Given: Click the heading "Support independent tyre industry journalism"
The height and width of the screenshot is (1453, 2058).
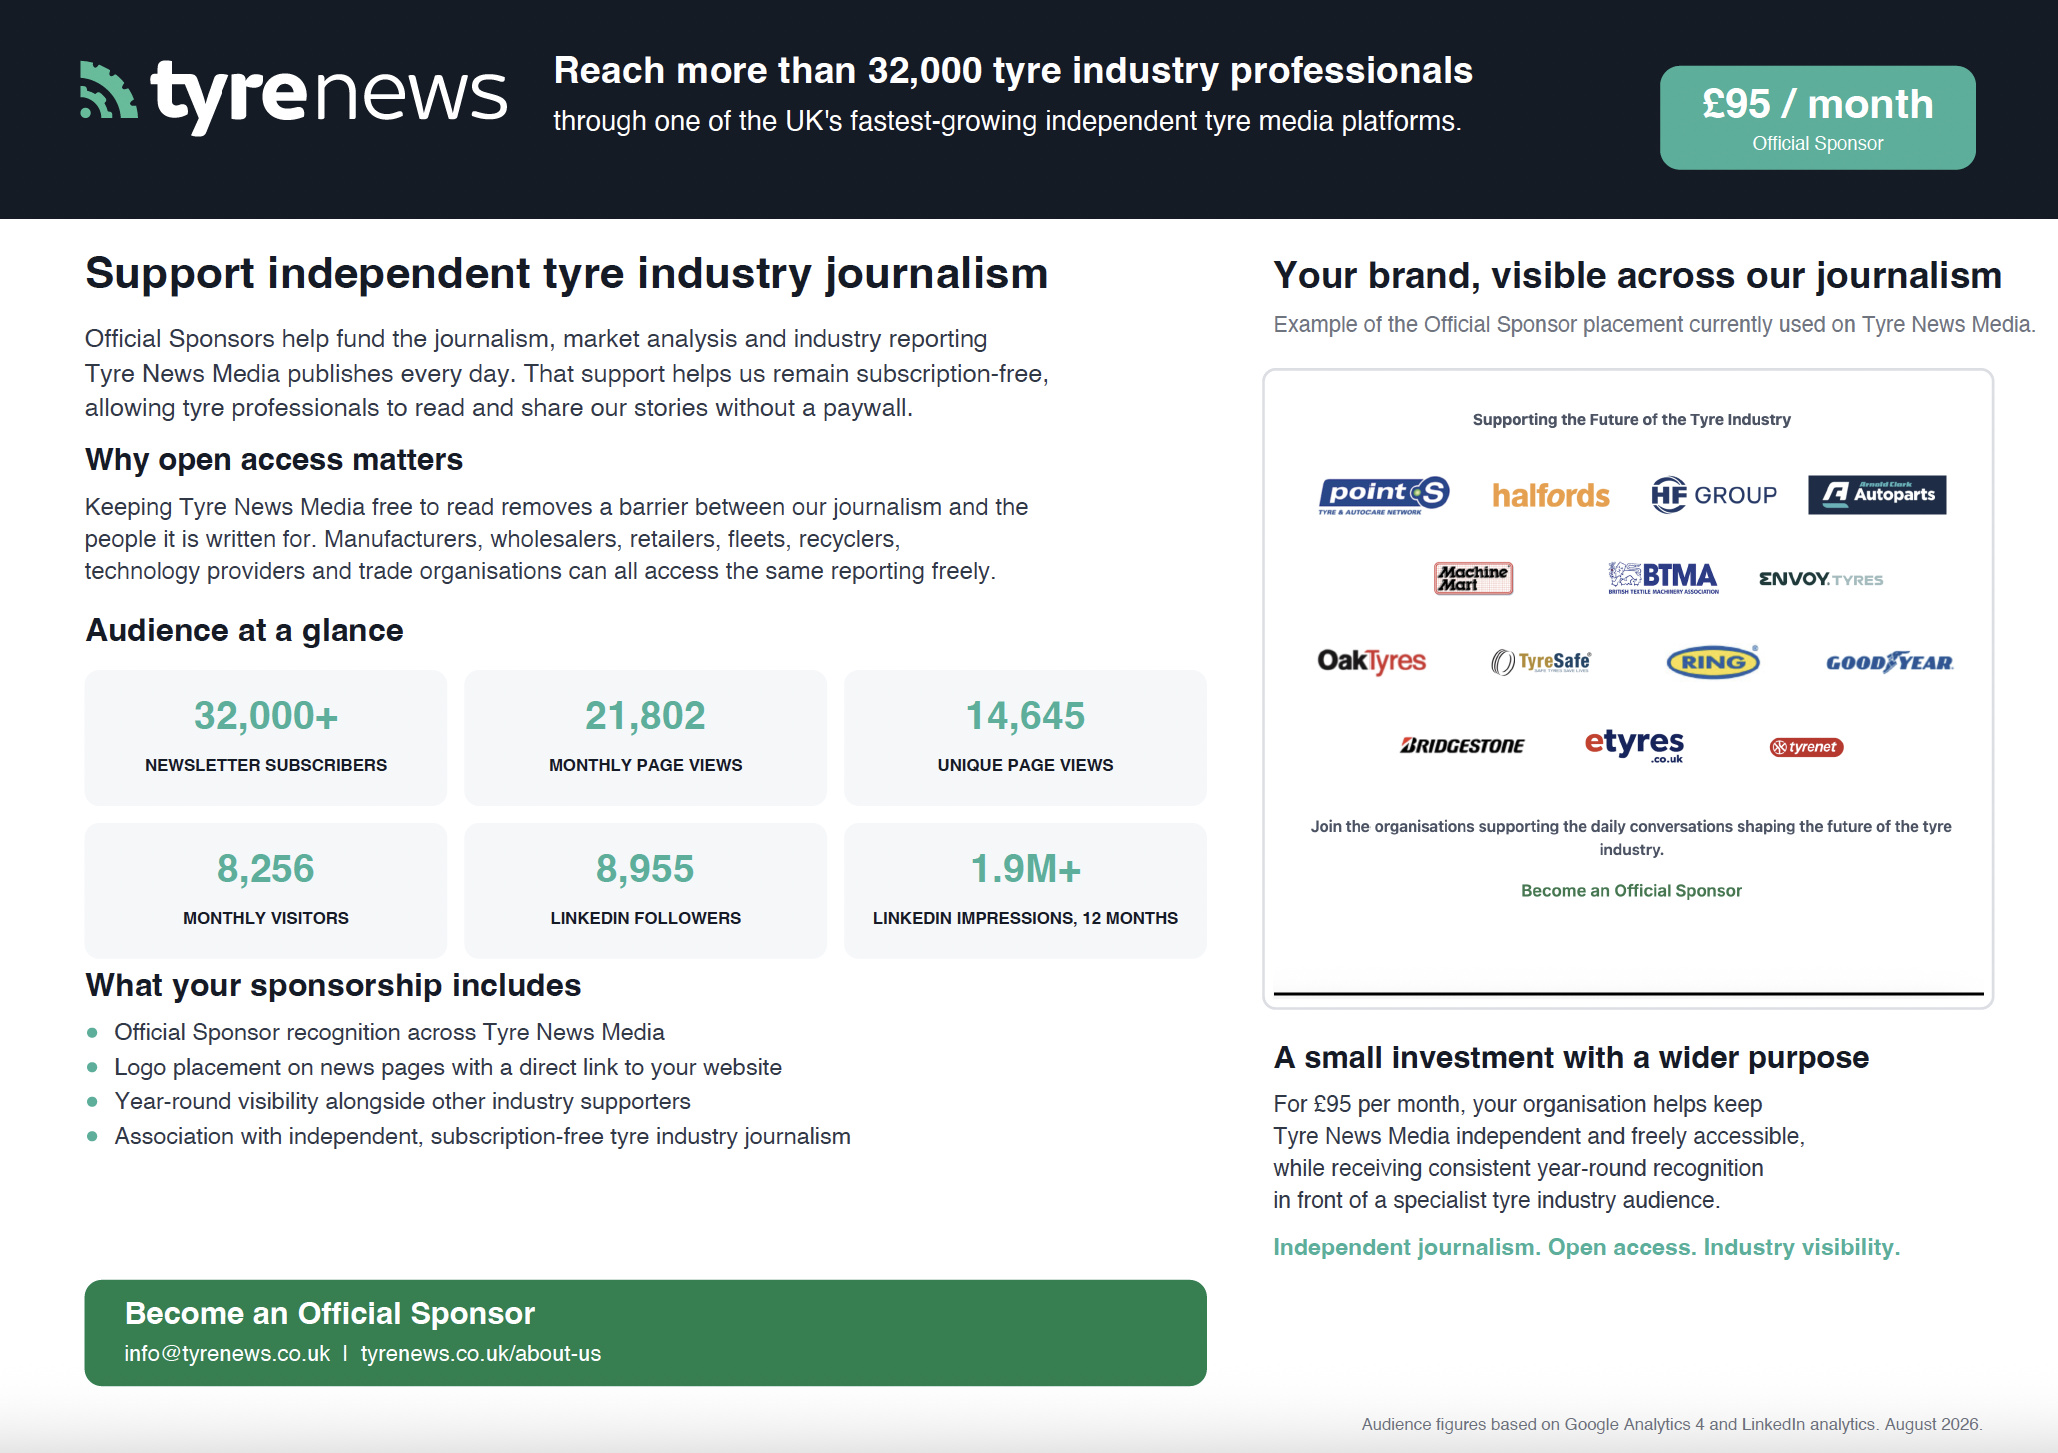Looking at the screenshot, I should (x=567, y=274).
